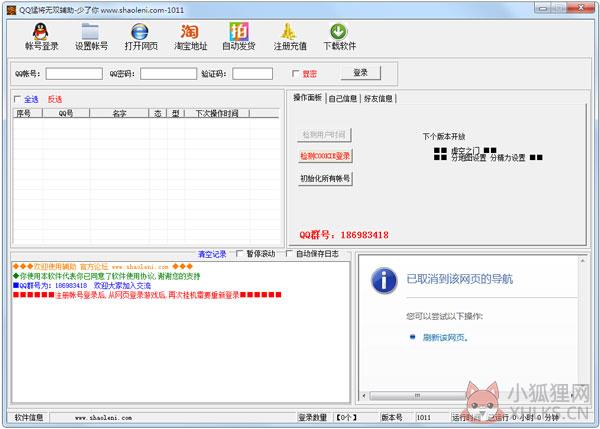Click the 已取消到该网页的导航 heading
This screenshot has height=429, width=600.
[459, 279]
